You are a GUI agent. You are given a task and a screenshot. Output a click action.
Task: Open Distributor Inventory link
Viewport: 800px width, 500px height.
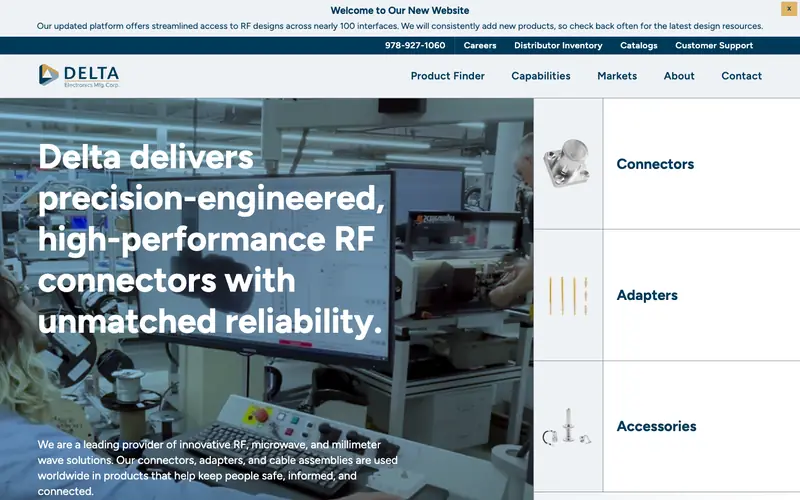(558, 45)
